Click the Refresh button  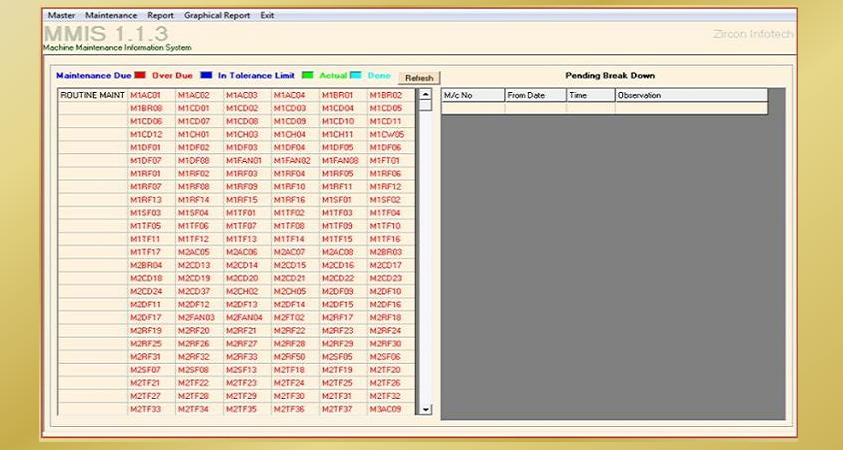(x=419, y=78)
